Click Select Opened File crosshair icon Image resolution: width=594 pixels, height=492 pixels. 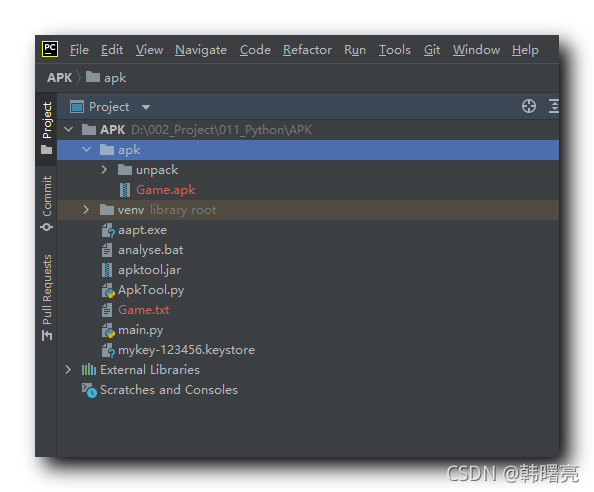(x=529, y=106)
